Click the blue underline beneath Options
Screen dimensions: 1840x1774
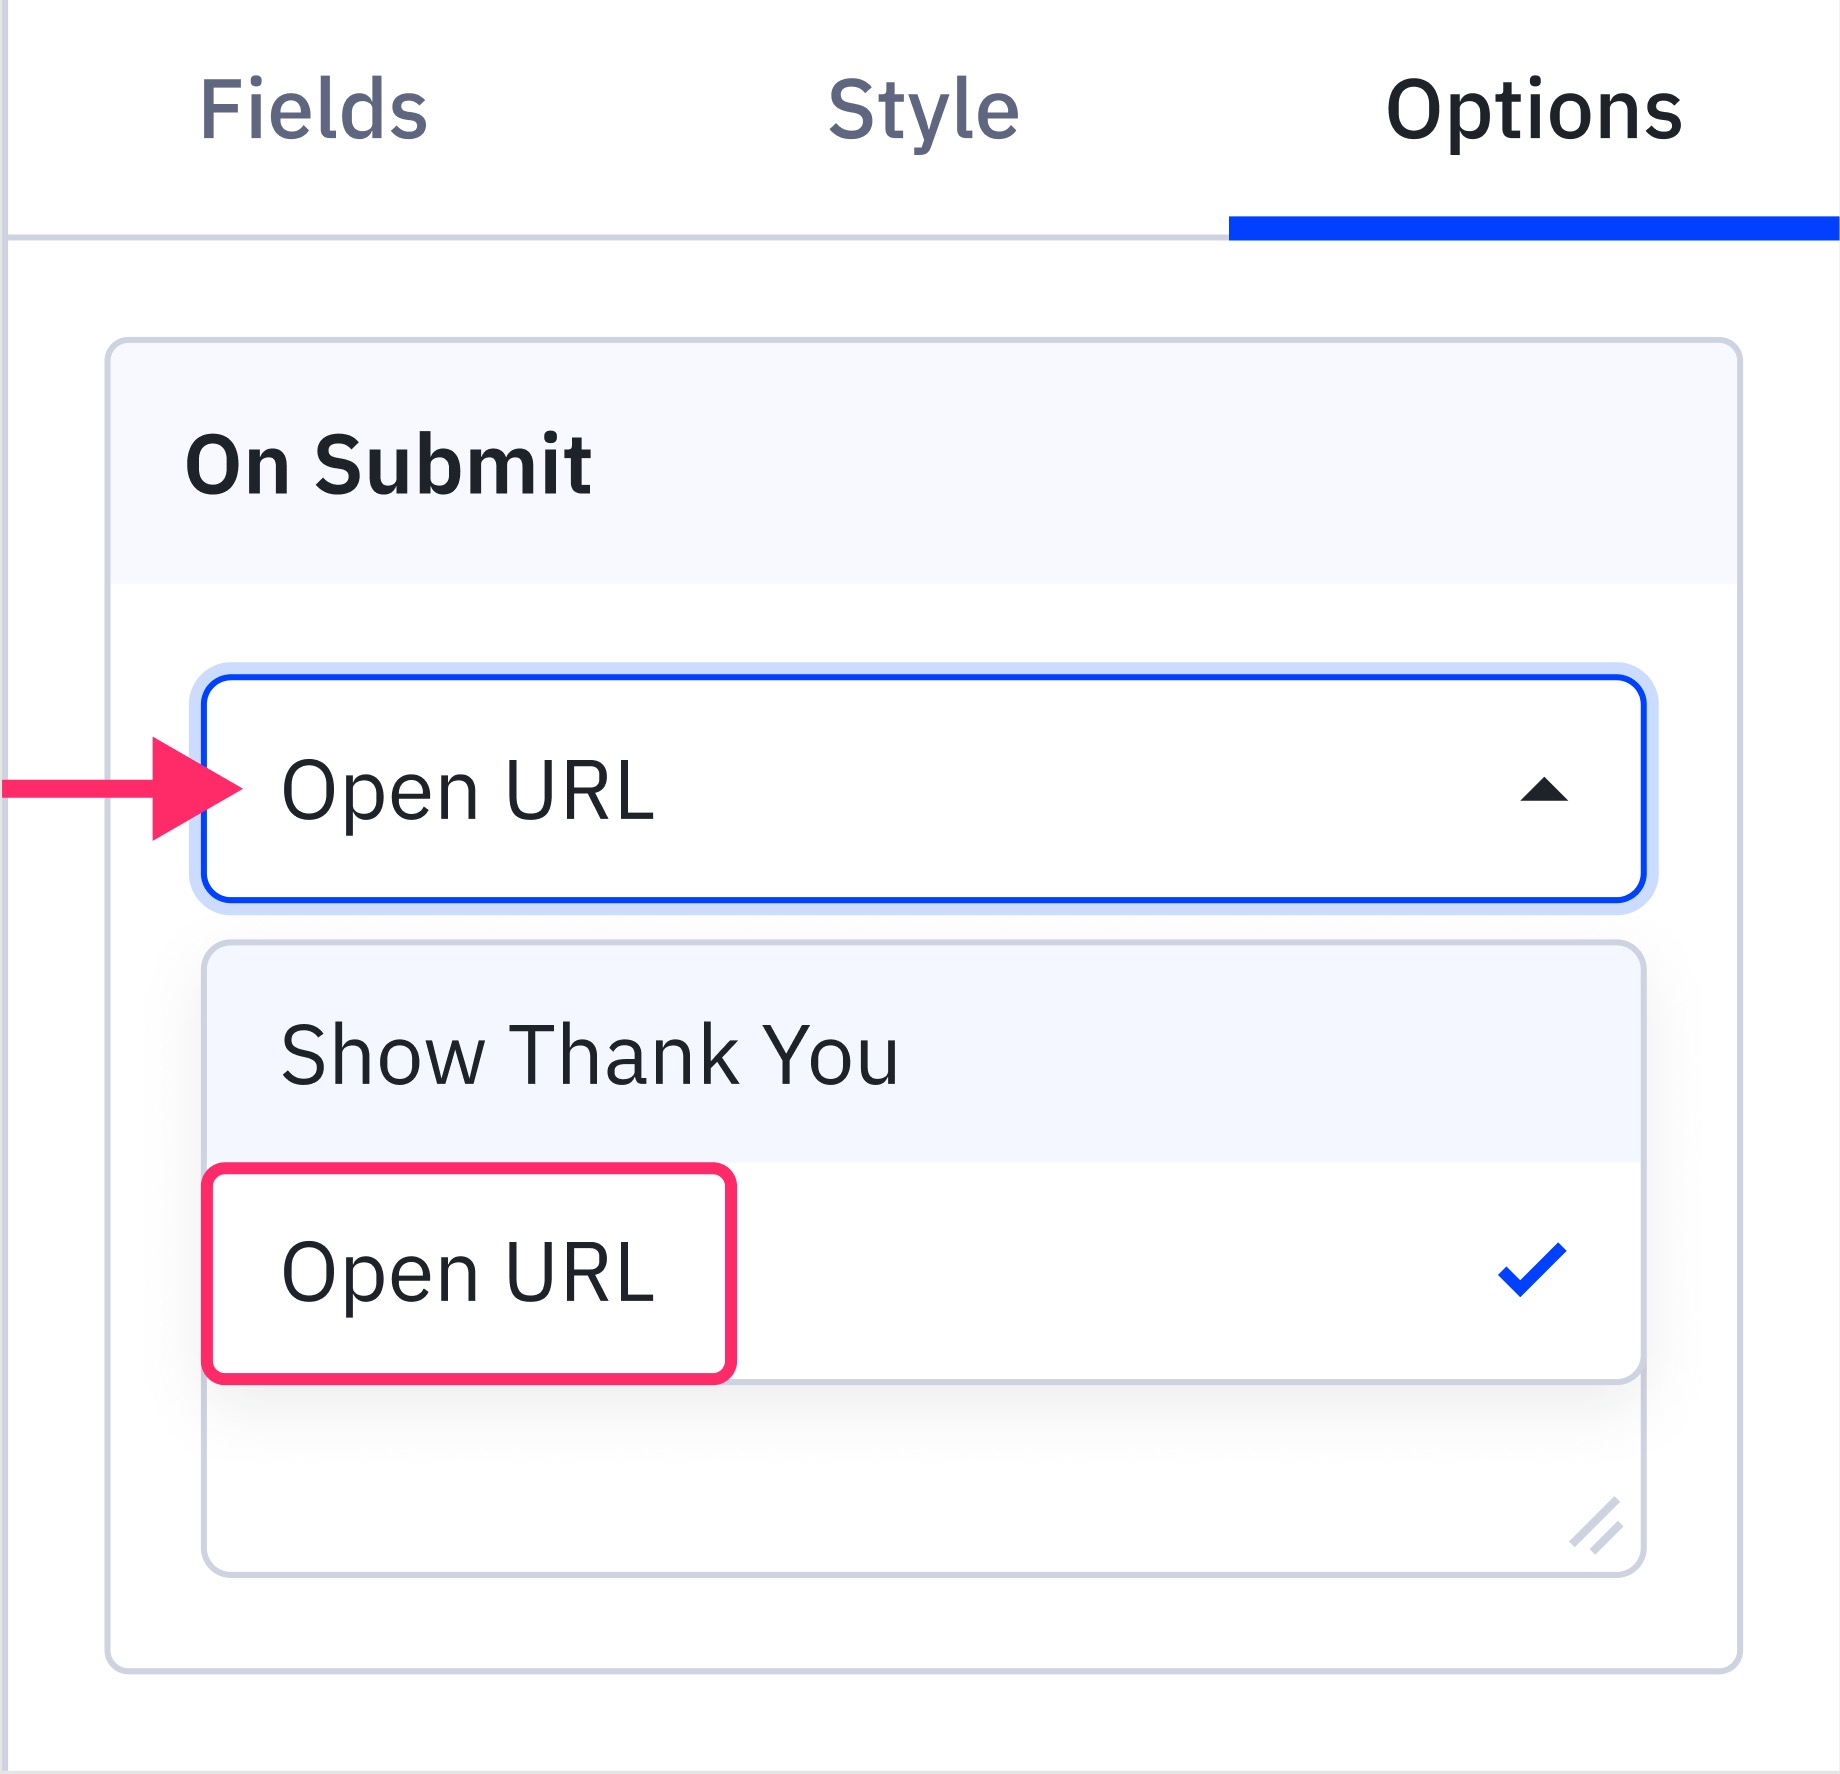pyautogui.click(x=1533, y=228)
